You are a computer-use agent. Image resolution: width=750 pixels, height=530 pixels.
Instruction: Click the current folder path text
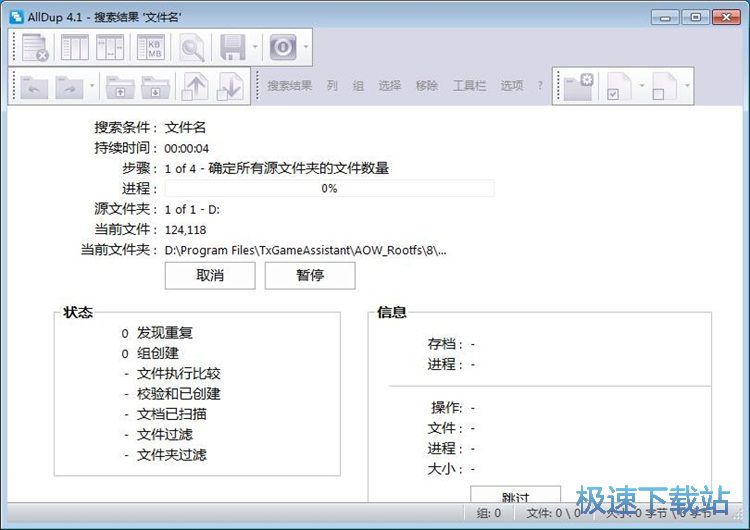click(x=305, y=250)
